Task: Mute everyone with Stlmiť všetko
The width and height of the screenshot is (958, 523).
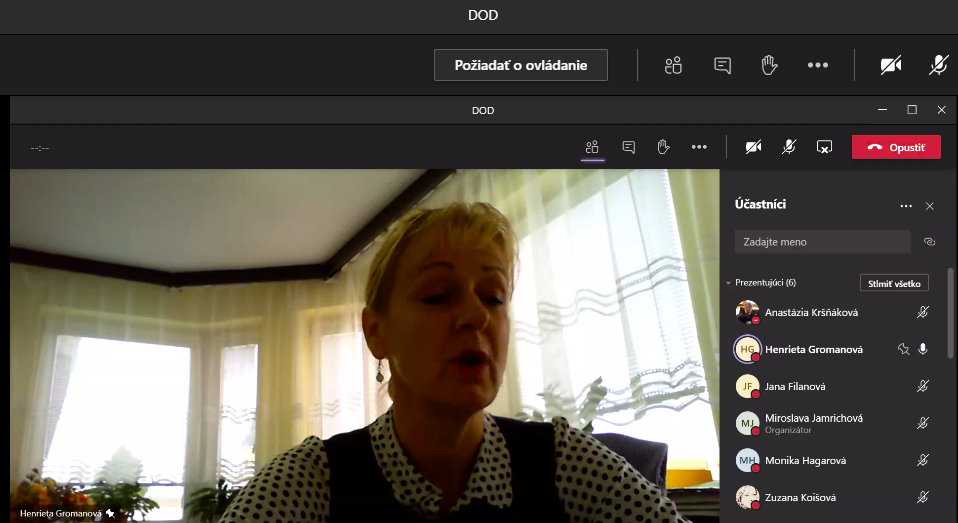Action: point(894,283)
